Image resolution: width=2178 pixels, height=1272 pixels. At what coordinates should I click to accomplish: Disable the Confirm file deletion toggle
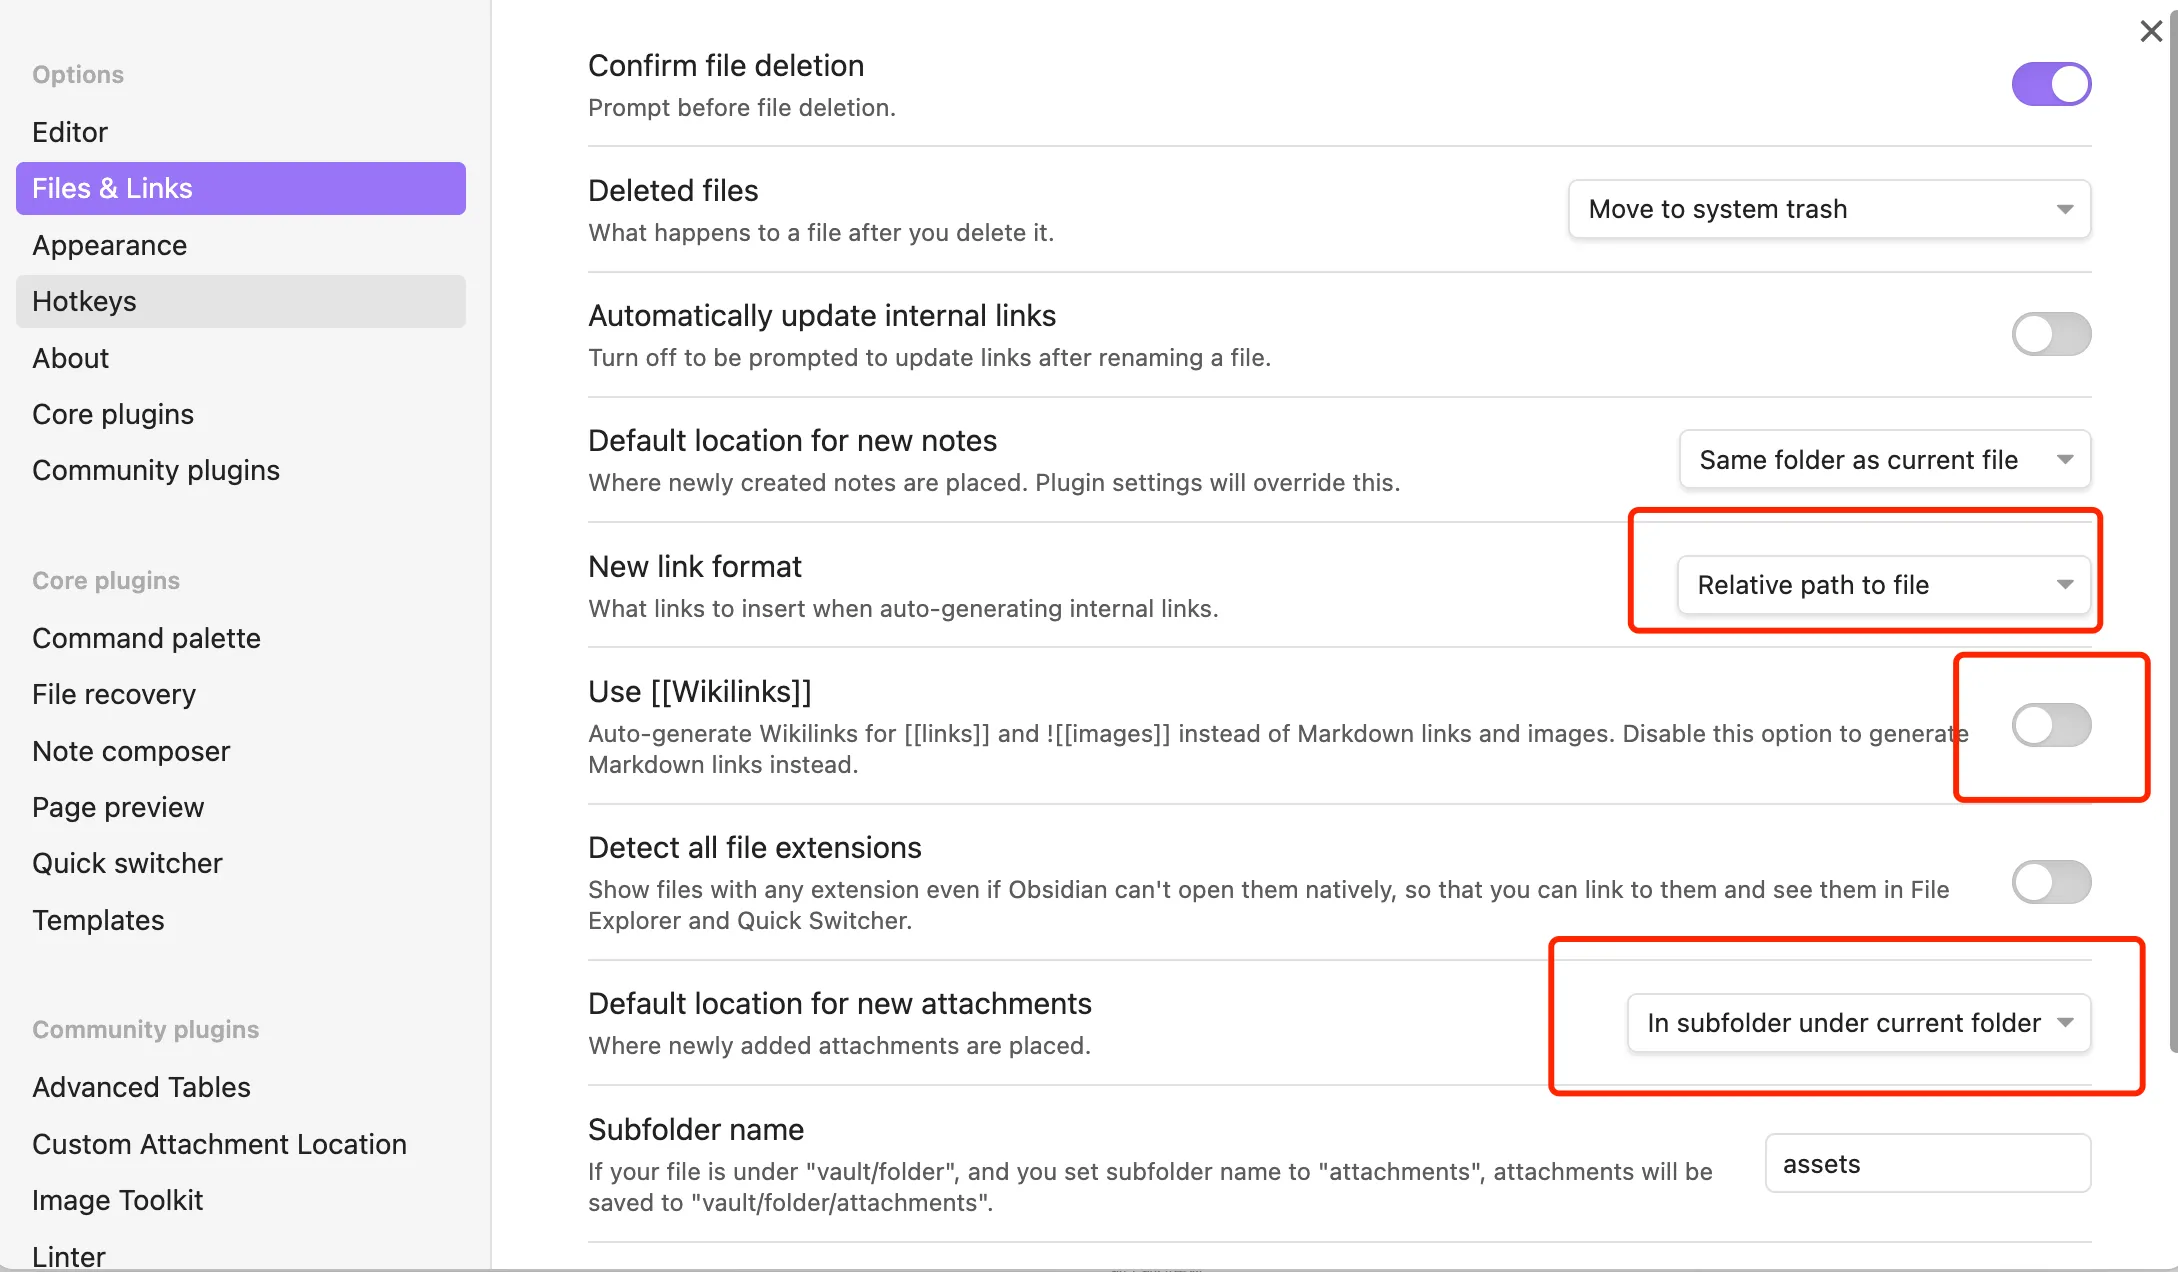tap(2051, 84)
